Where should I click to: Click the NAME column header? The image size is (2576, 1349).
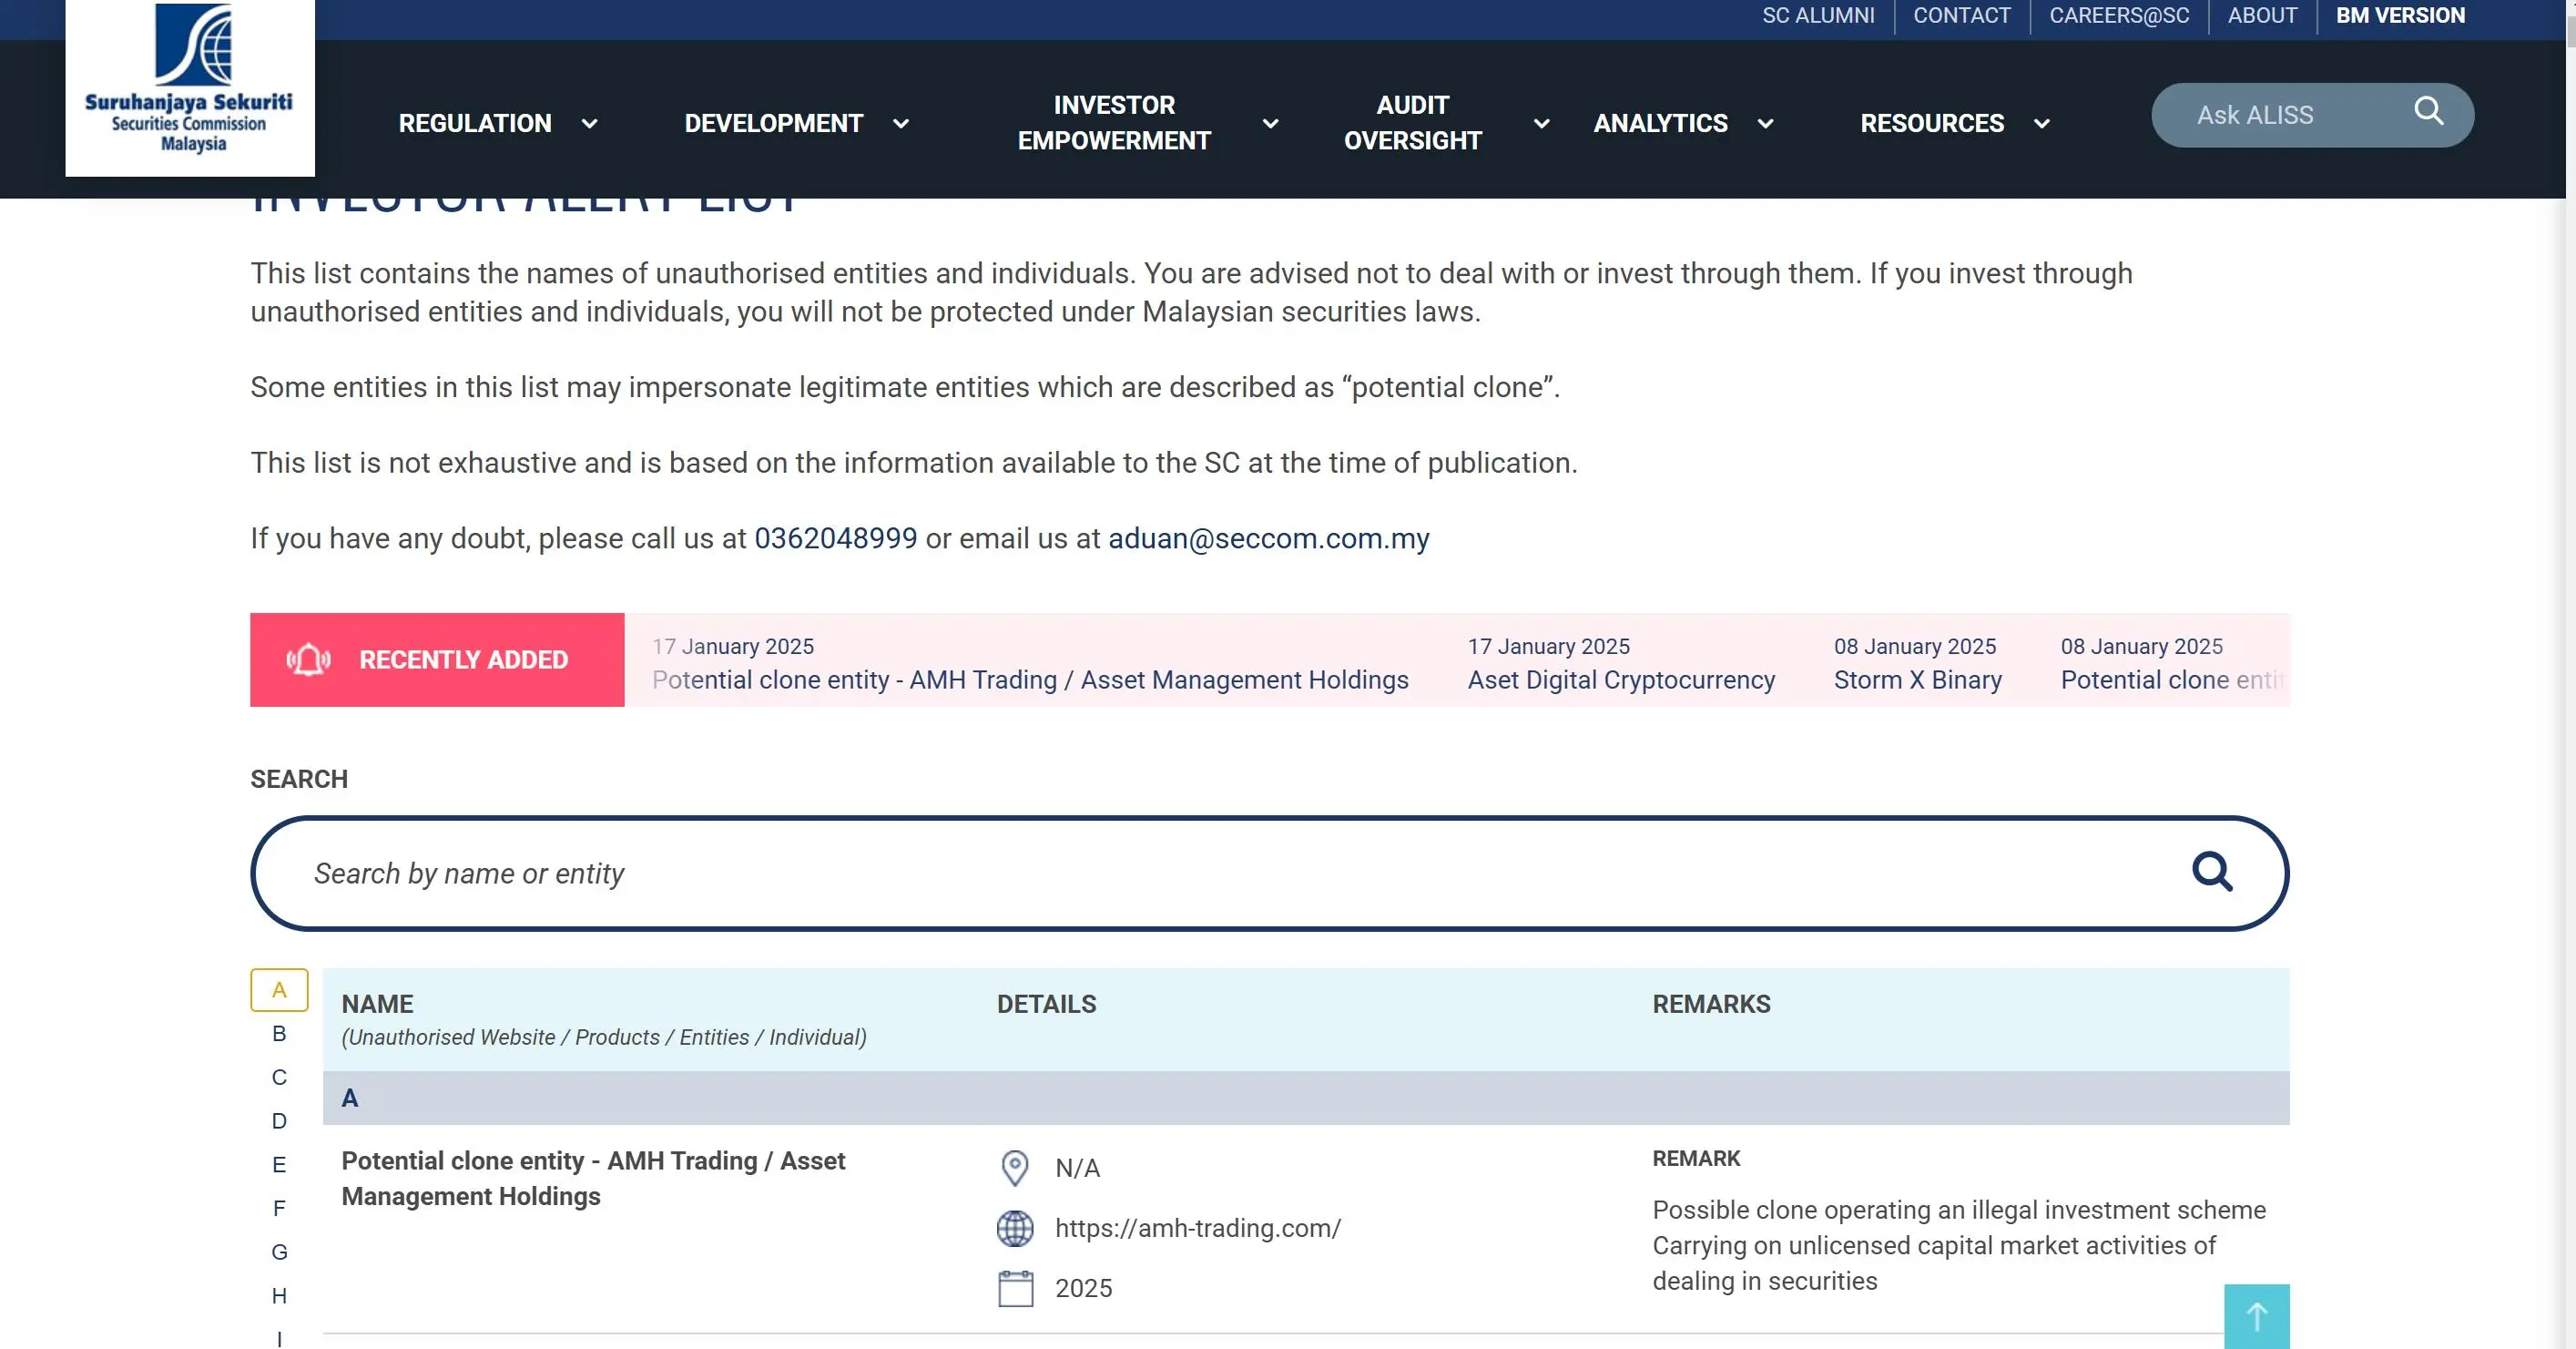tap(377, 1004)
